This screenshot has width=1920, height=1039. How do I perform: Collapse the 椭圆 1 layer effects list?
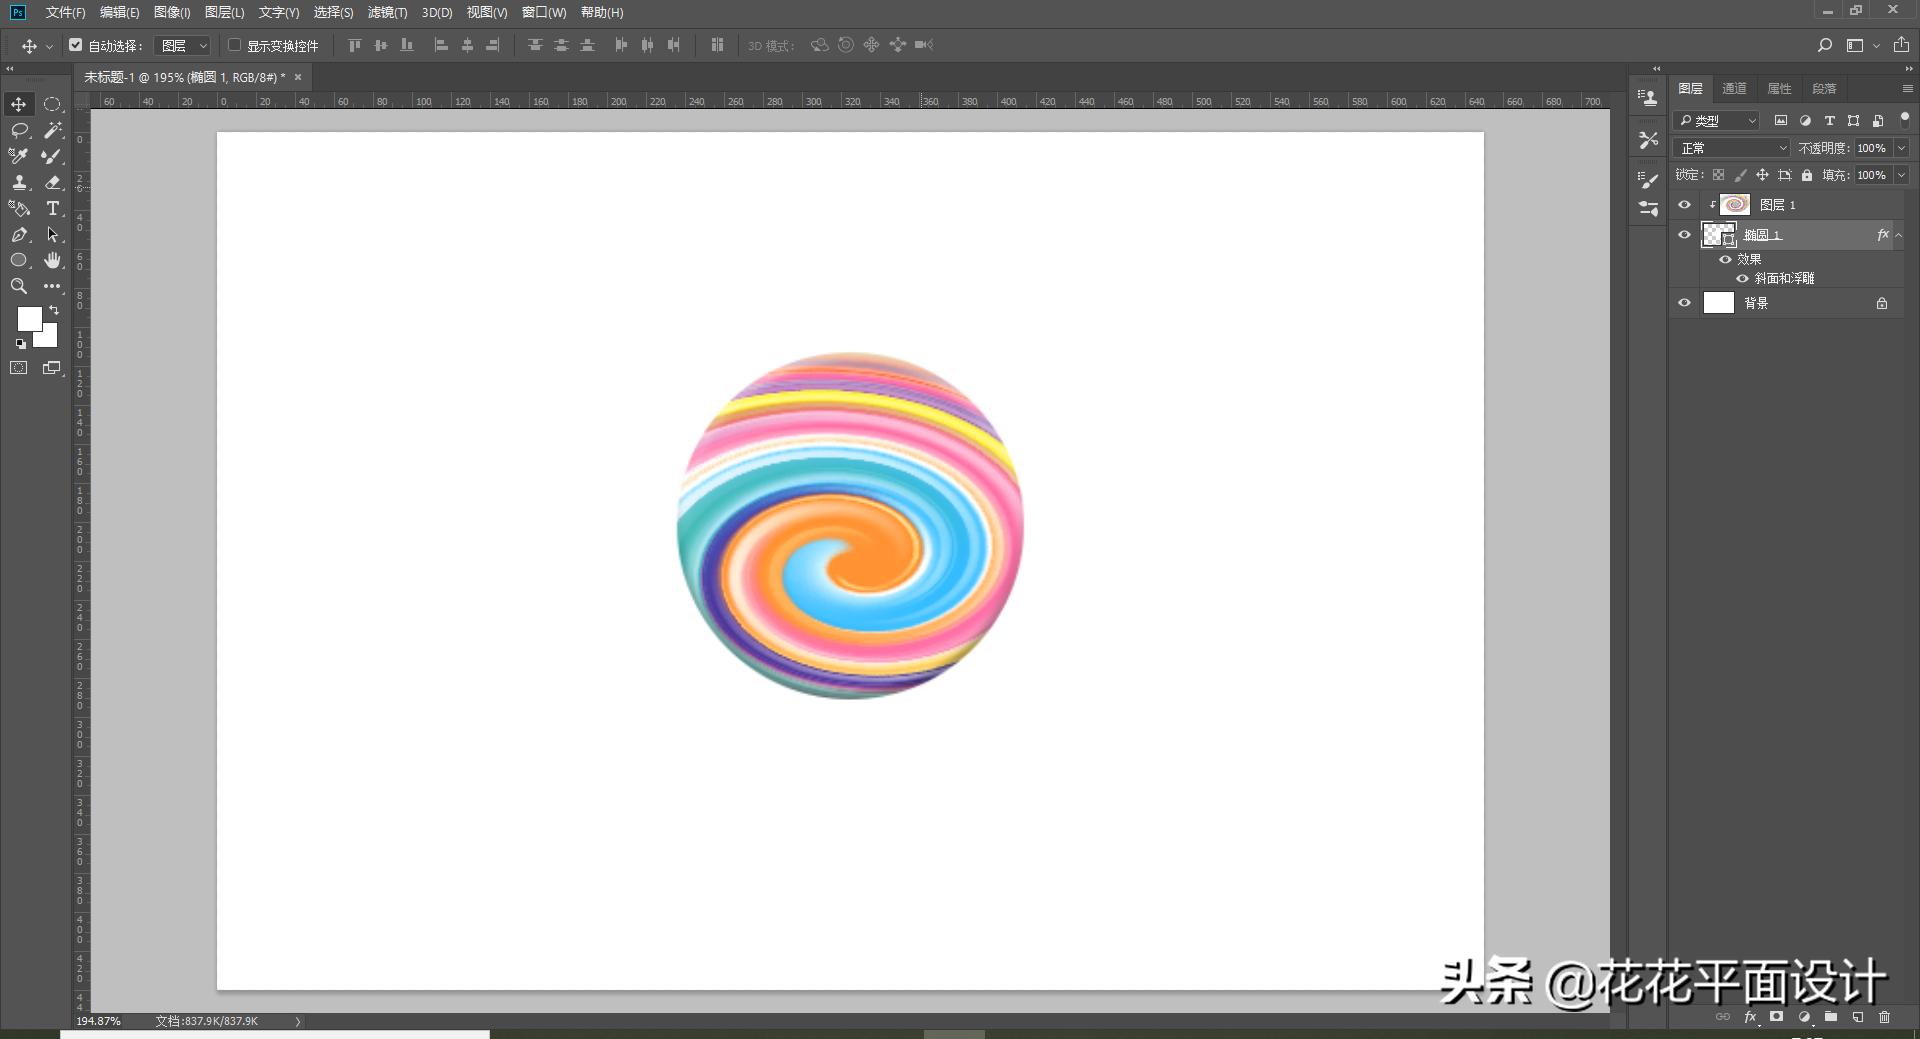point(1899,236)
